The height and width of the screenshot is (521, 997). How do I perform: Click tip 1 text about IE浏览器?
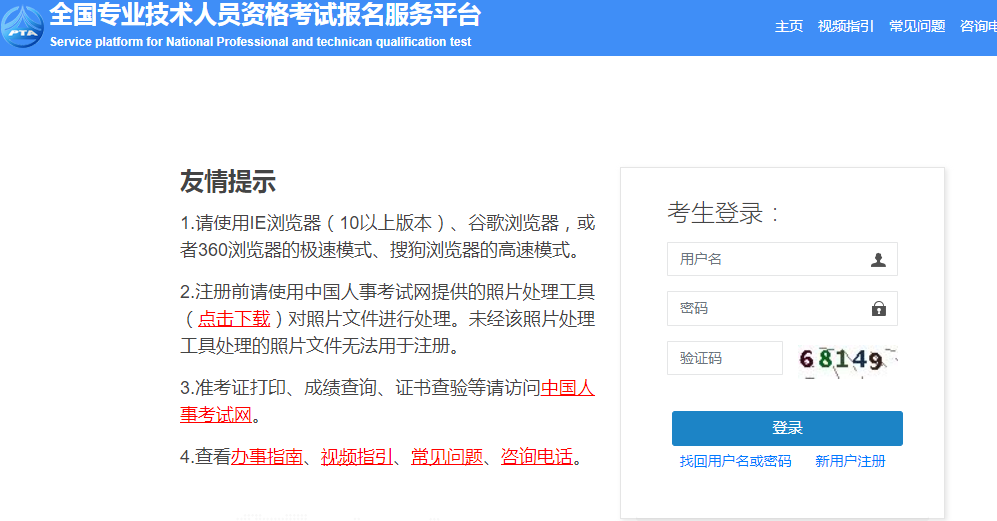(x=387, y=237)
